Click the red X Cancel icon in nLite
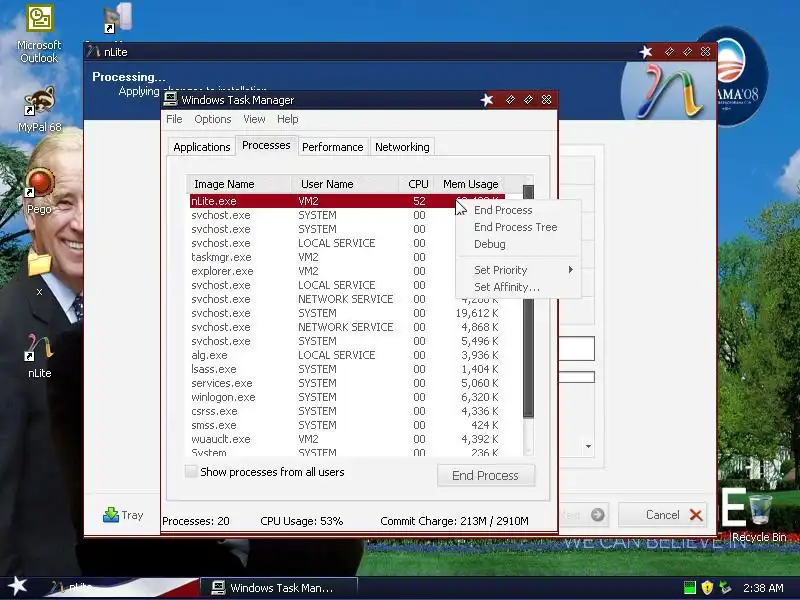 pos(696,515)
